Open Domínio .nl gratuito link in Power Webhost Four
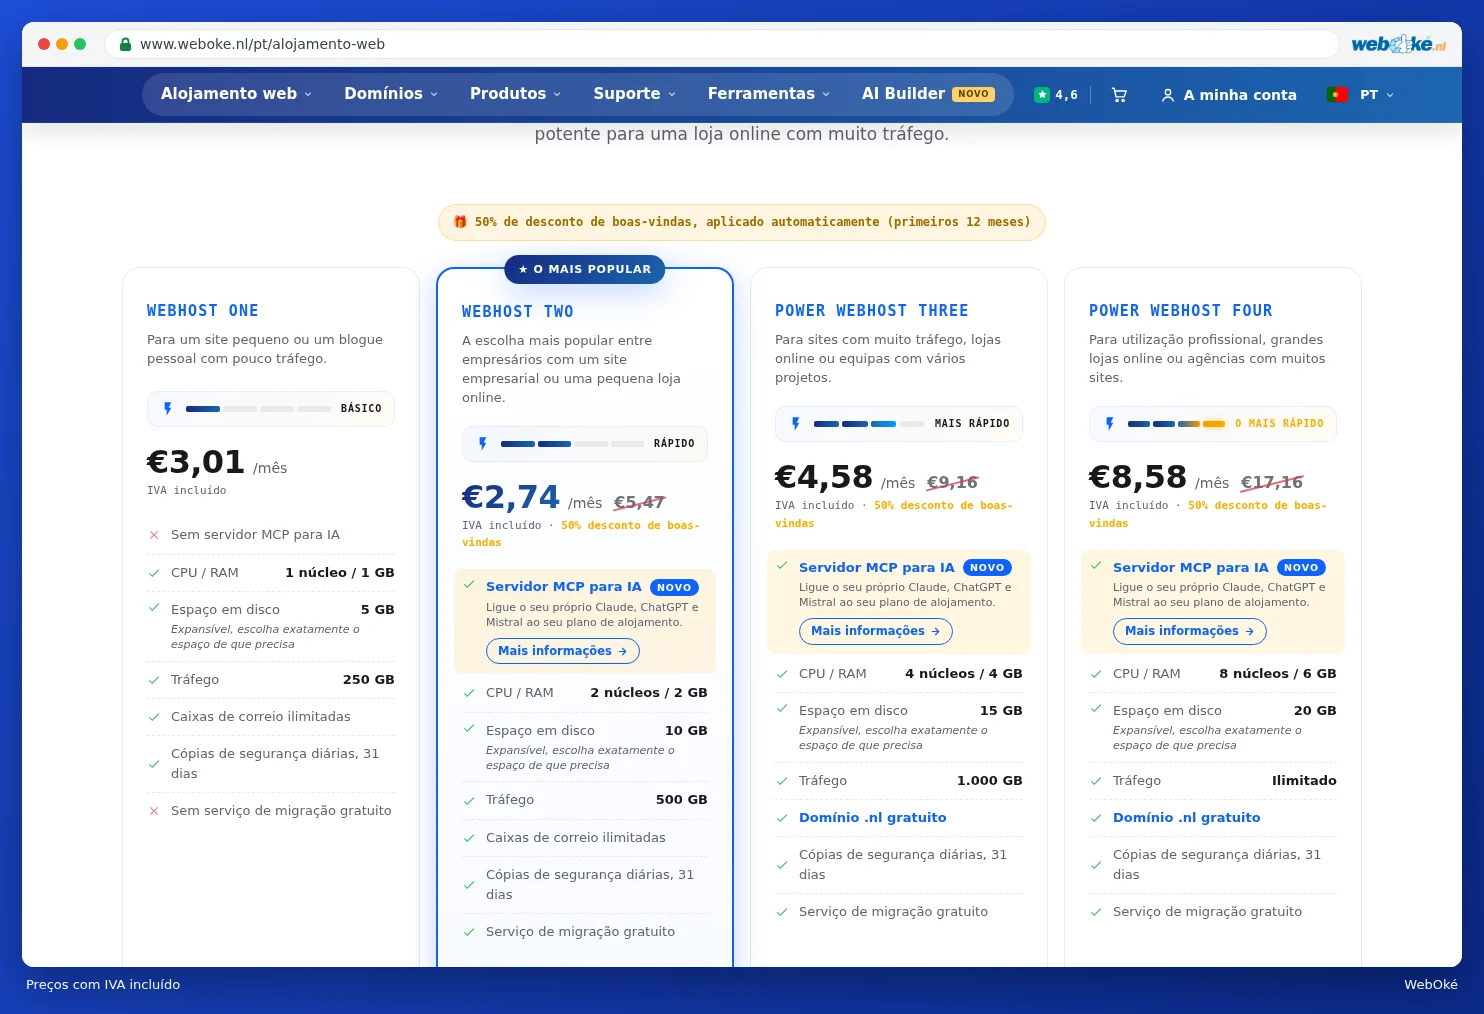Image resolution: width=1484 pixels, height=1014 pixels. click(x=1187, y=818)
